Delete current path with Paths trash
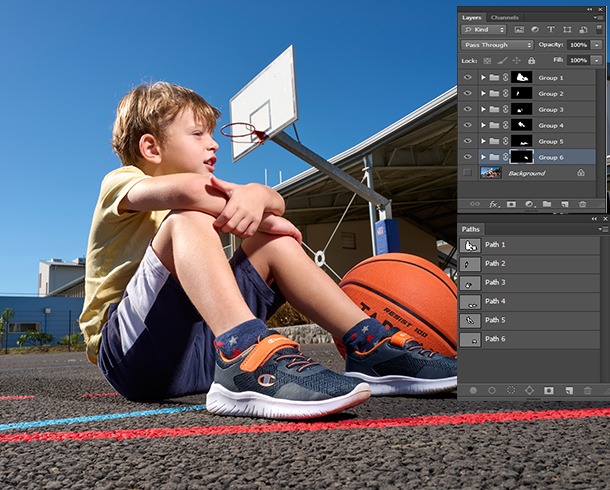The image size is (610, 490). click(587, 390)
